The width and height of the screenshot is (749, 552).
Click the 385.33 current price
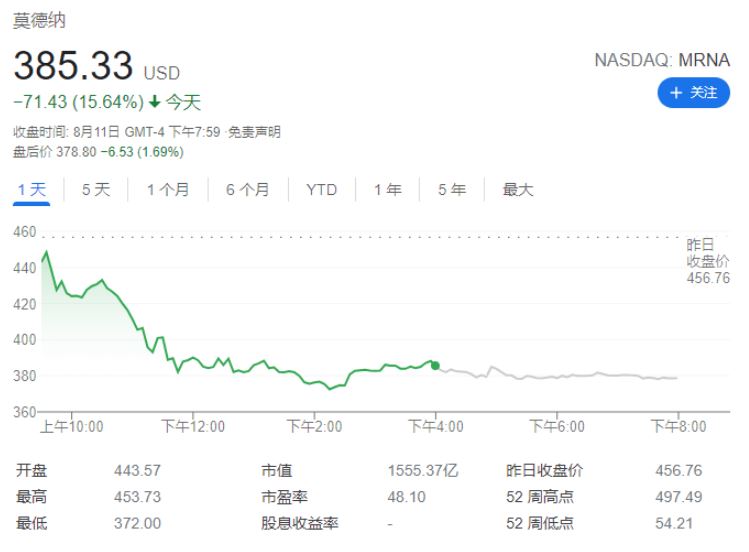coord(74,67)
